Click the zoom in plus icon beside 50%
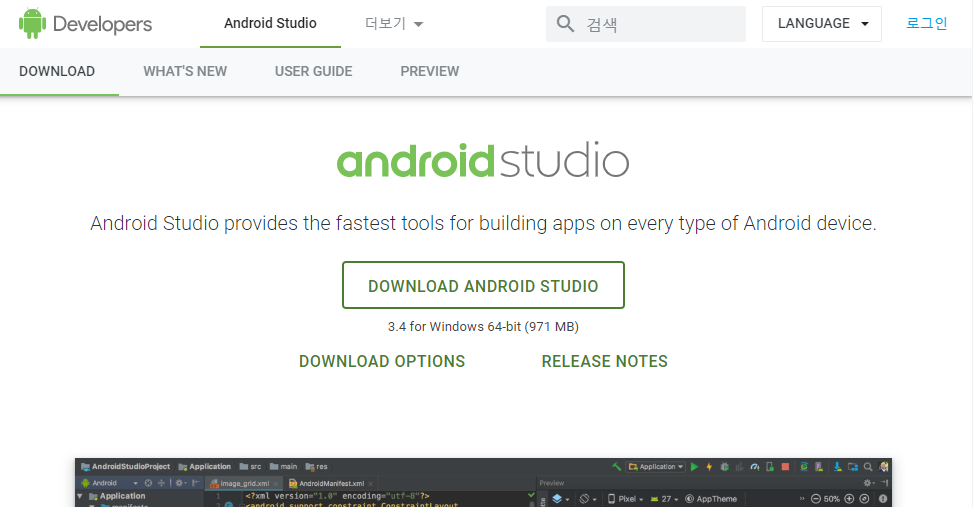 pyautogui.click(x=849, y=499)
